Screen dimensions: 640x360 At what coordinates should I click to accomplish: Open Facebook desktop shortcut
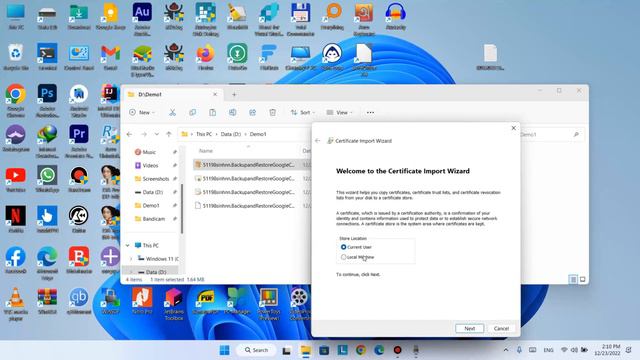16,260
